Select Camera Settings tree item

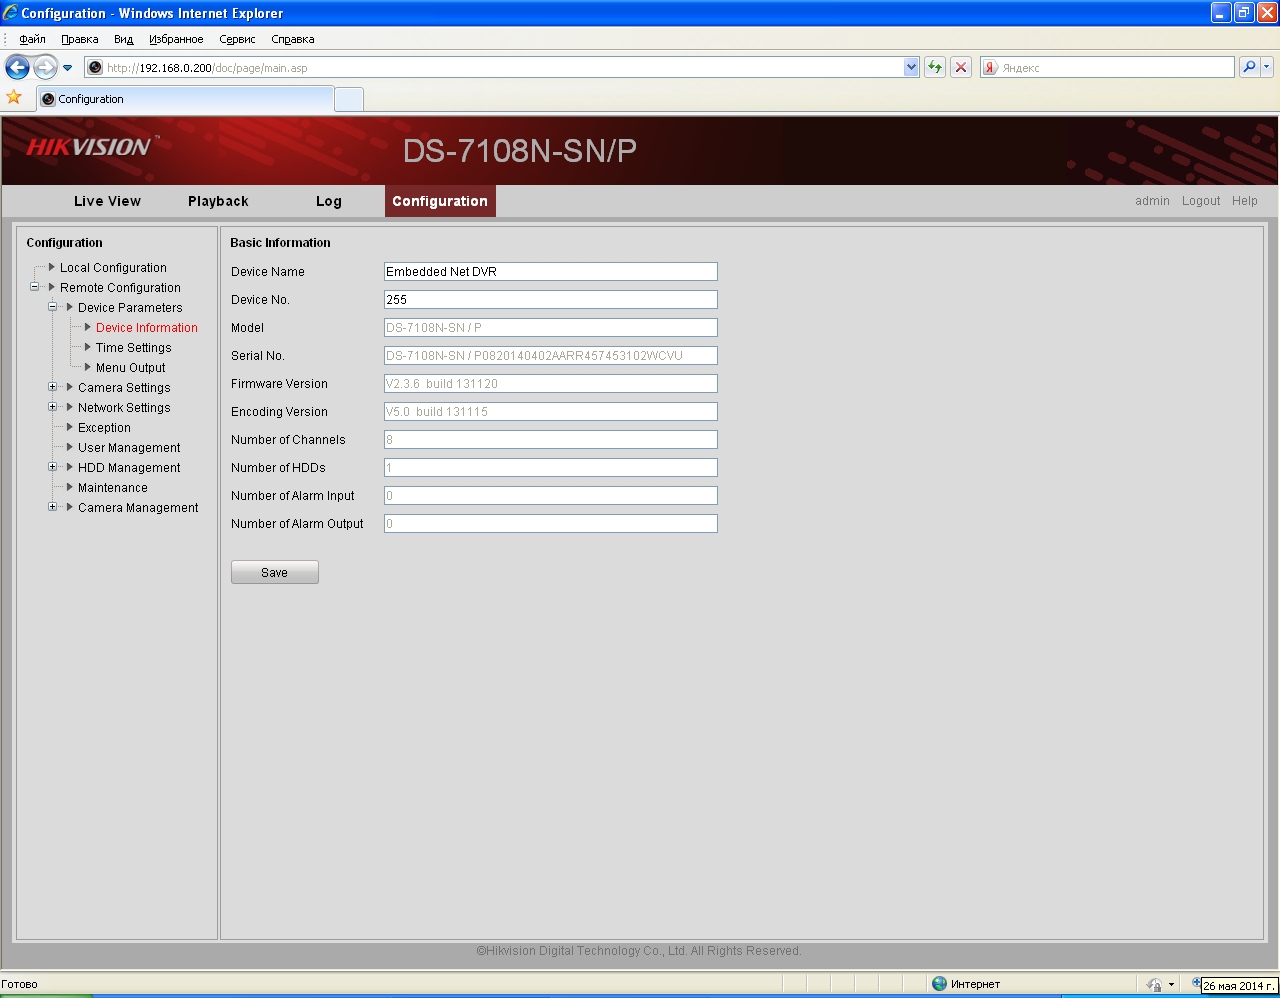124,388
